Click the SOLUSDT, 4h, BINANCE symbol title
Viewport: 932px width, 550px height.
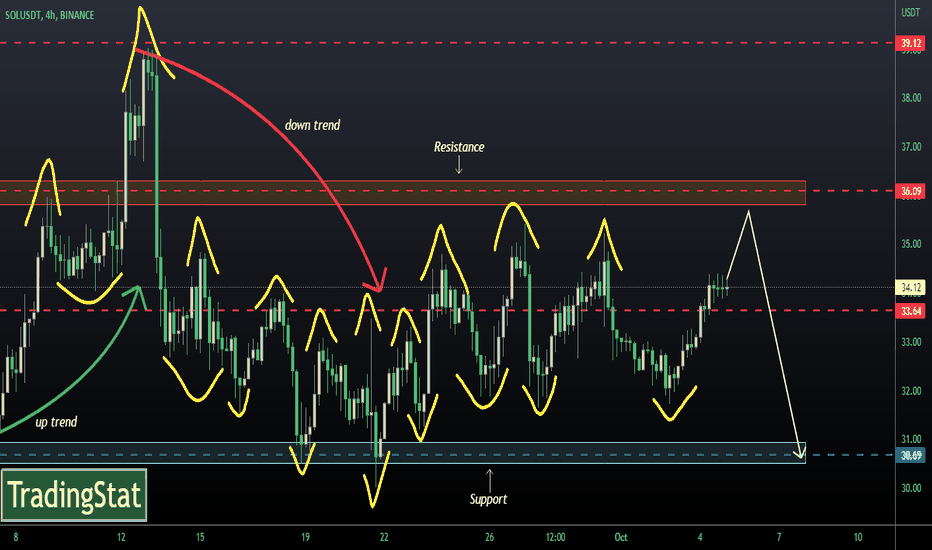49,15
